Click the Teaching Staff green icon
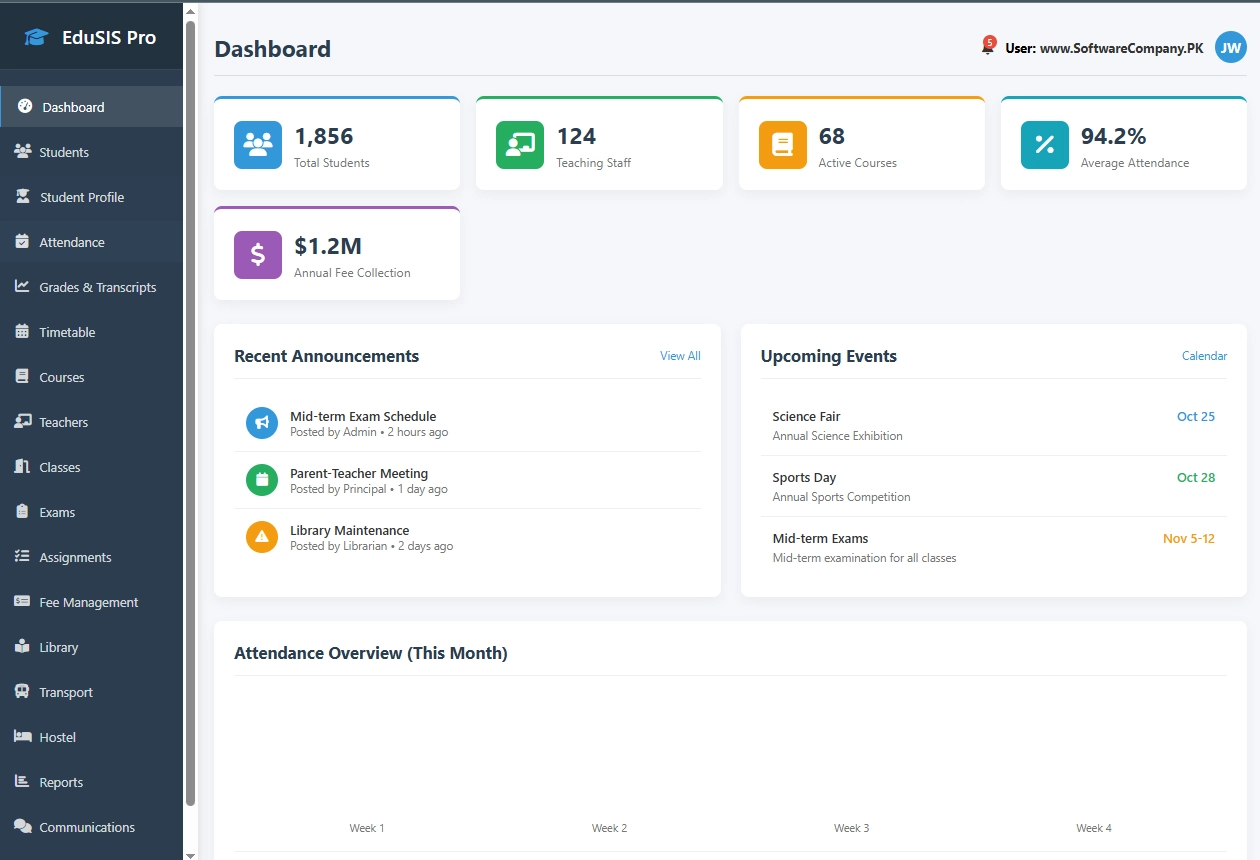This screenshot has height=860, width=1260. pos(520,145)
